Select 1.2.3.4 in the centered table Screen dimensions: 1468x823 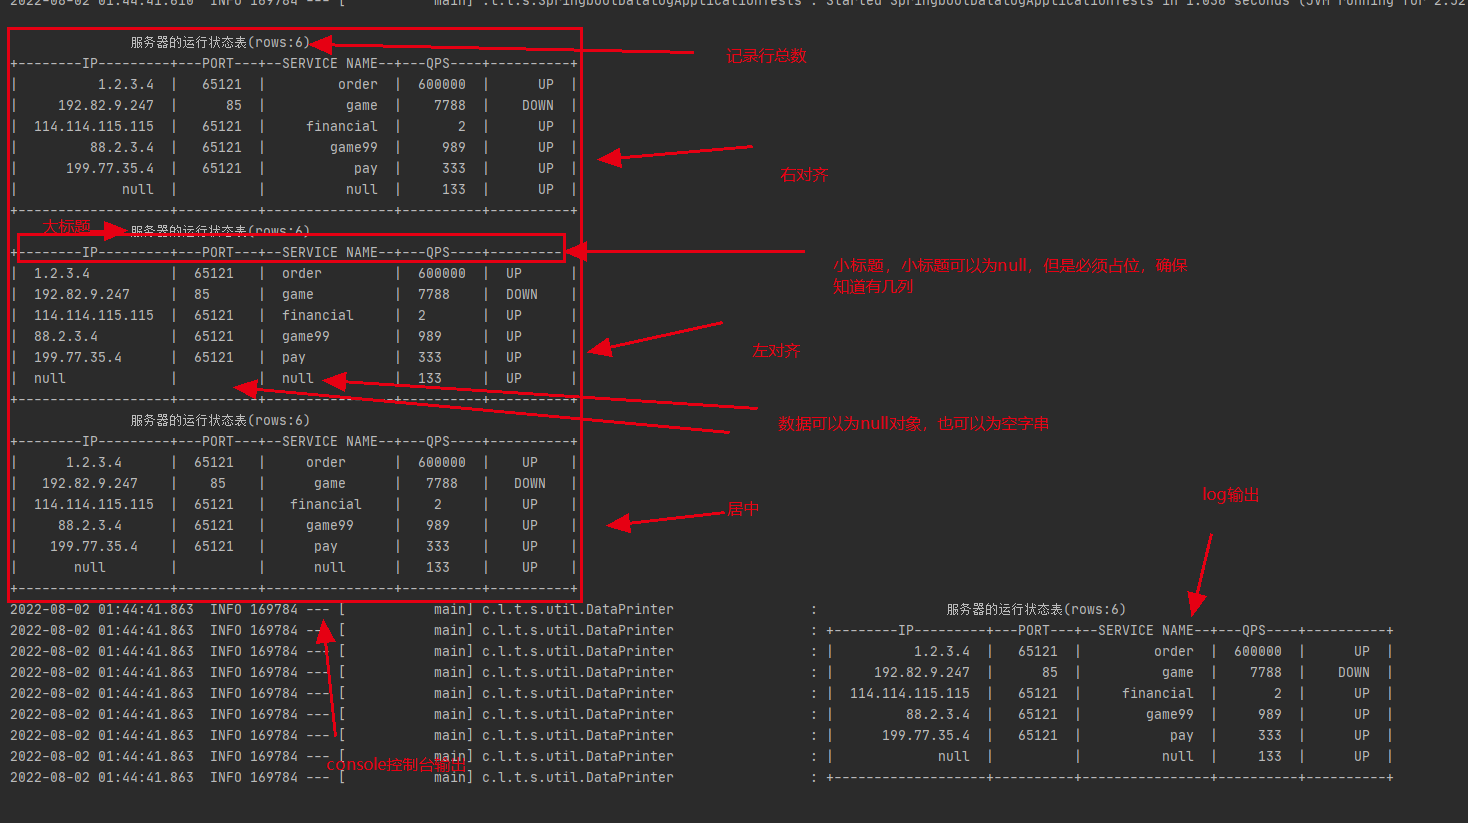click(x=94, y=462)
